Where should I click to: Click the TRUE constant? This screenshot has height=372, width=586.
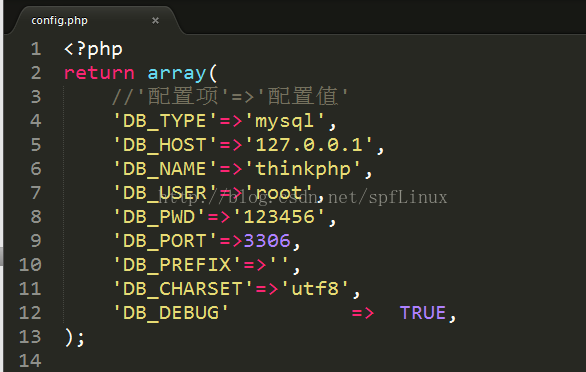(423, 313)
